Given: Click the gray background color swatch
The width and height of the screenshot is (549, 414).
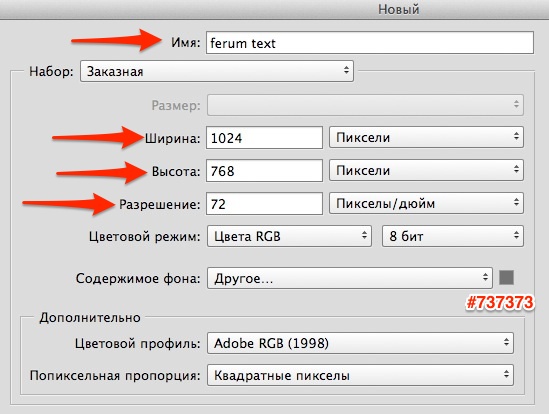Looking at the screenshot, I should [506, 277].
